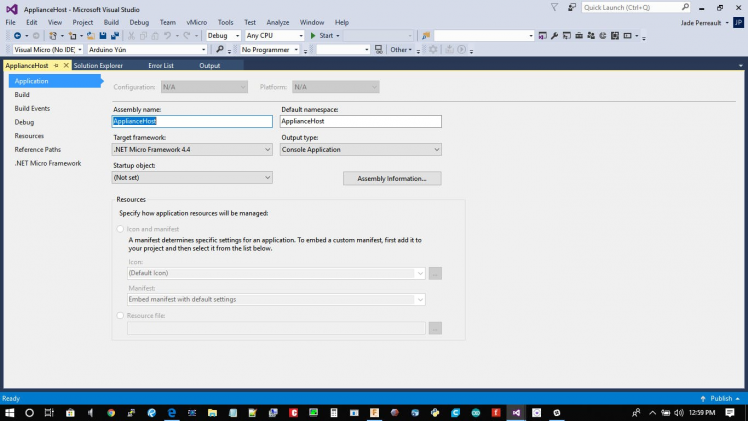Select the Icon and manifest radio button
This screenshot has width=748, height=421.
point(121,229)
